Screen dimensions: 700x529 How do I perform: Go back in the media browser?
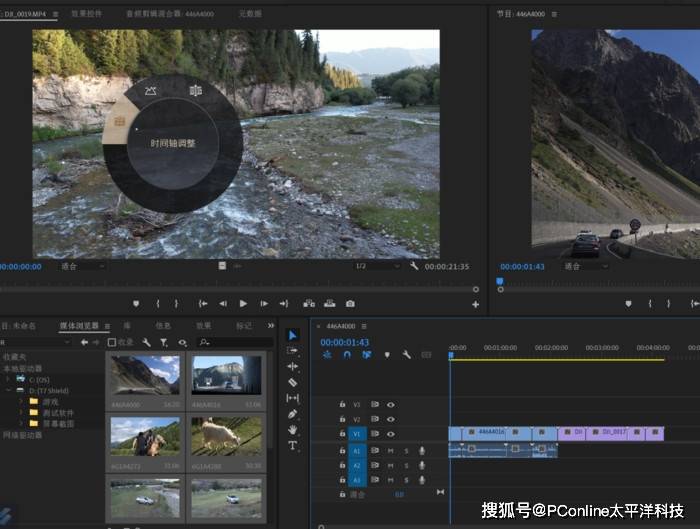[84, 342]
